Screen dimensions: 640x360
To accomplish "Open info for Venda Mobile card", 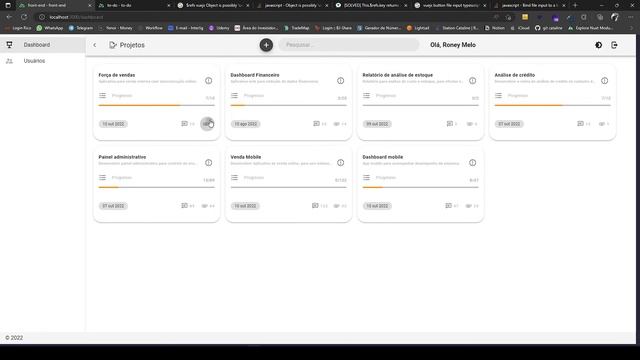I will pyautogui.click(x=340, y=163).
